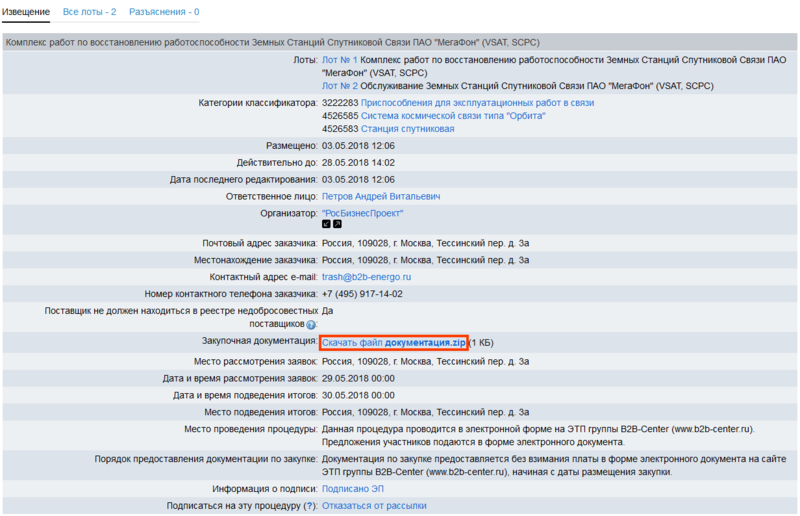This screenshot has height=516, width=800.
Task: Select the 'Извещение' tab
Action: coord(26,12)
